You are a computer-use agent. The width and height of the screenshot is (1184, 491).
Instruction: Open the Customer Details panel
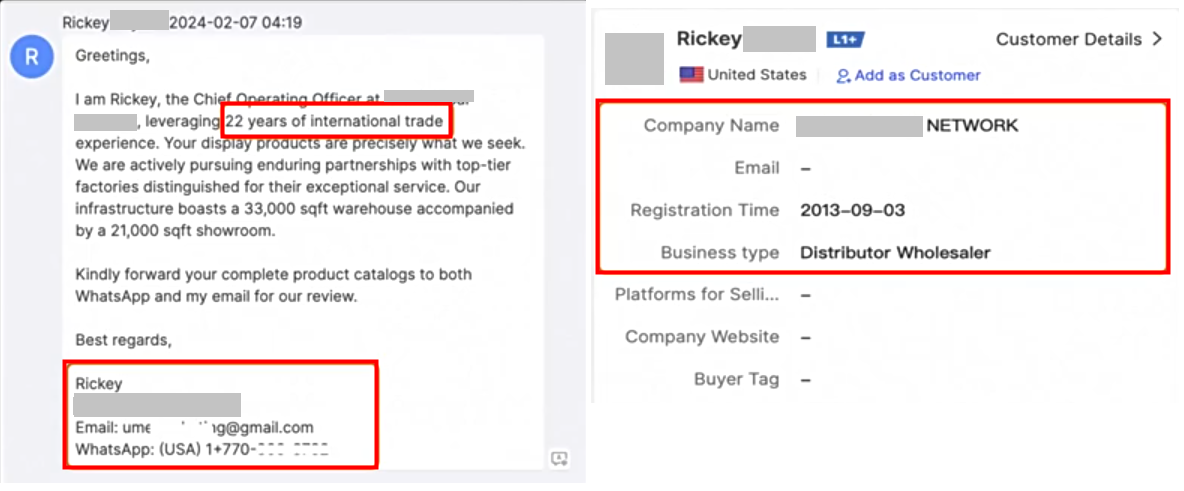tap(1068, 40)
